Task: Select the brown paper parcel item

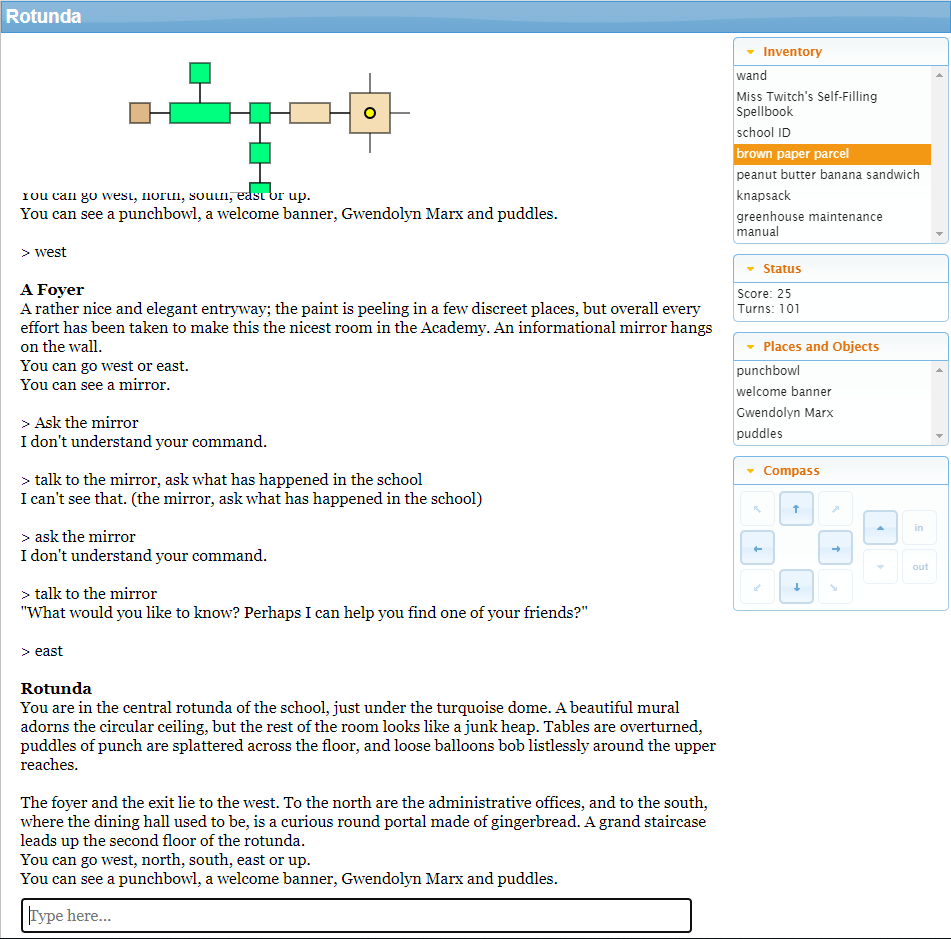Action: pyautogui.click(x=832, y=154)
